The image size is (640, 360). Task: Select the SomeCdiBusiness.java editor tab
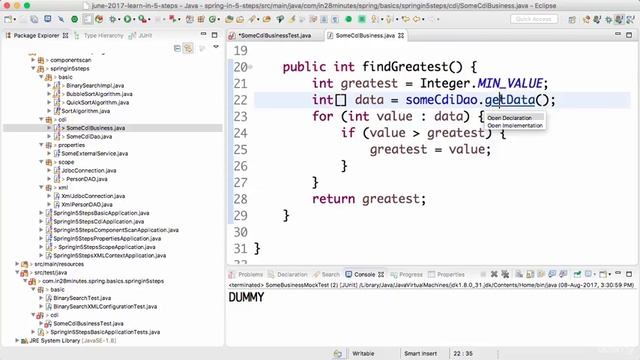(x=365, y=36)
